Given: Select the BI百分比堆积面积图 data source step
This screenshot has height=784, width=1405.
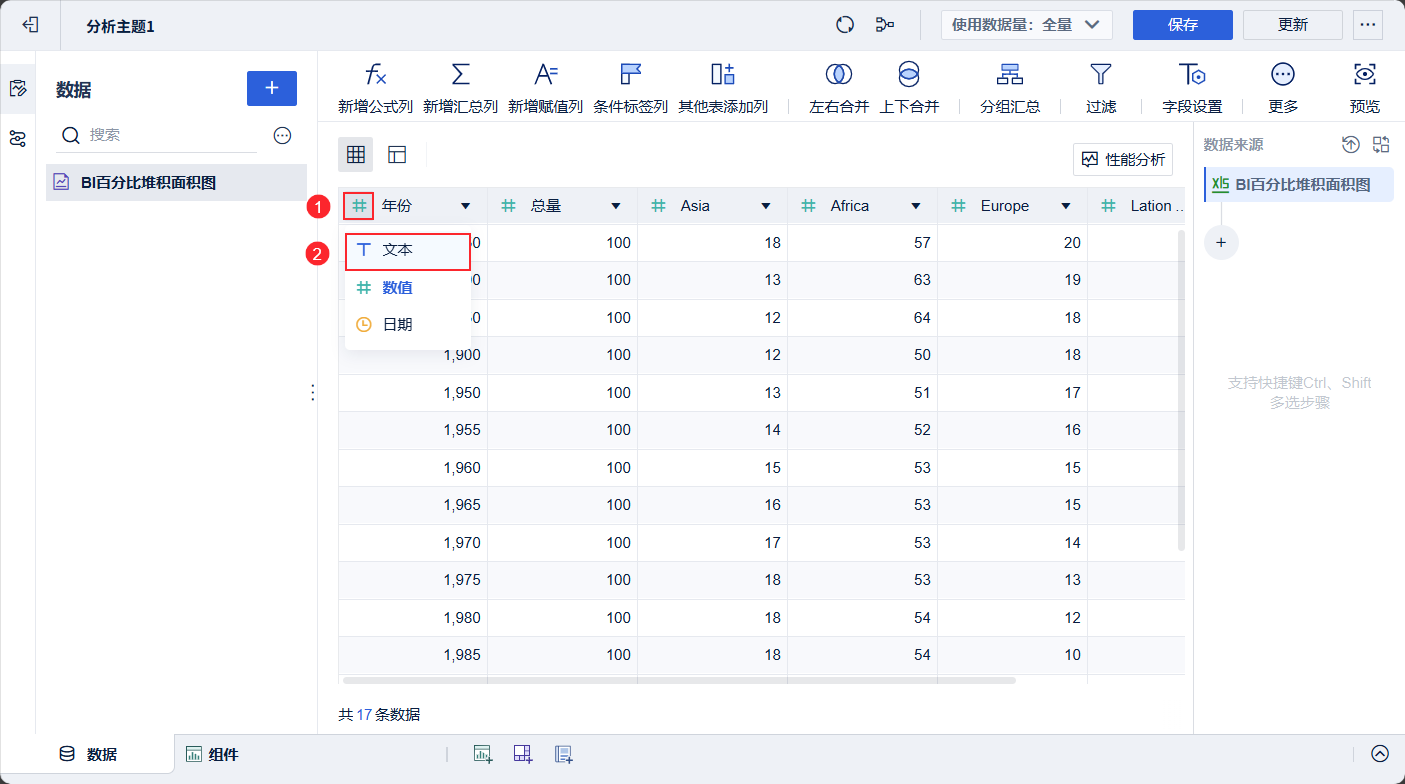Looking at the screenshot, I should (x=1299, y=184).
